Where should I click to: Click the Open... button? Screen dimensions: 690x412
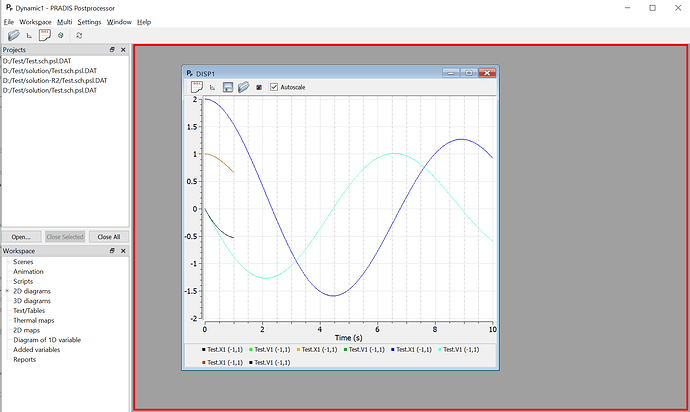22,237
